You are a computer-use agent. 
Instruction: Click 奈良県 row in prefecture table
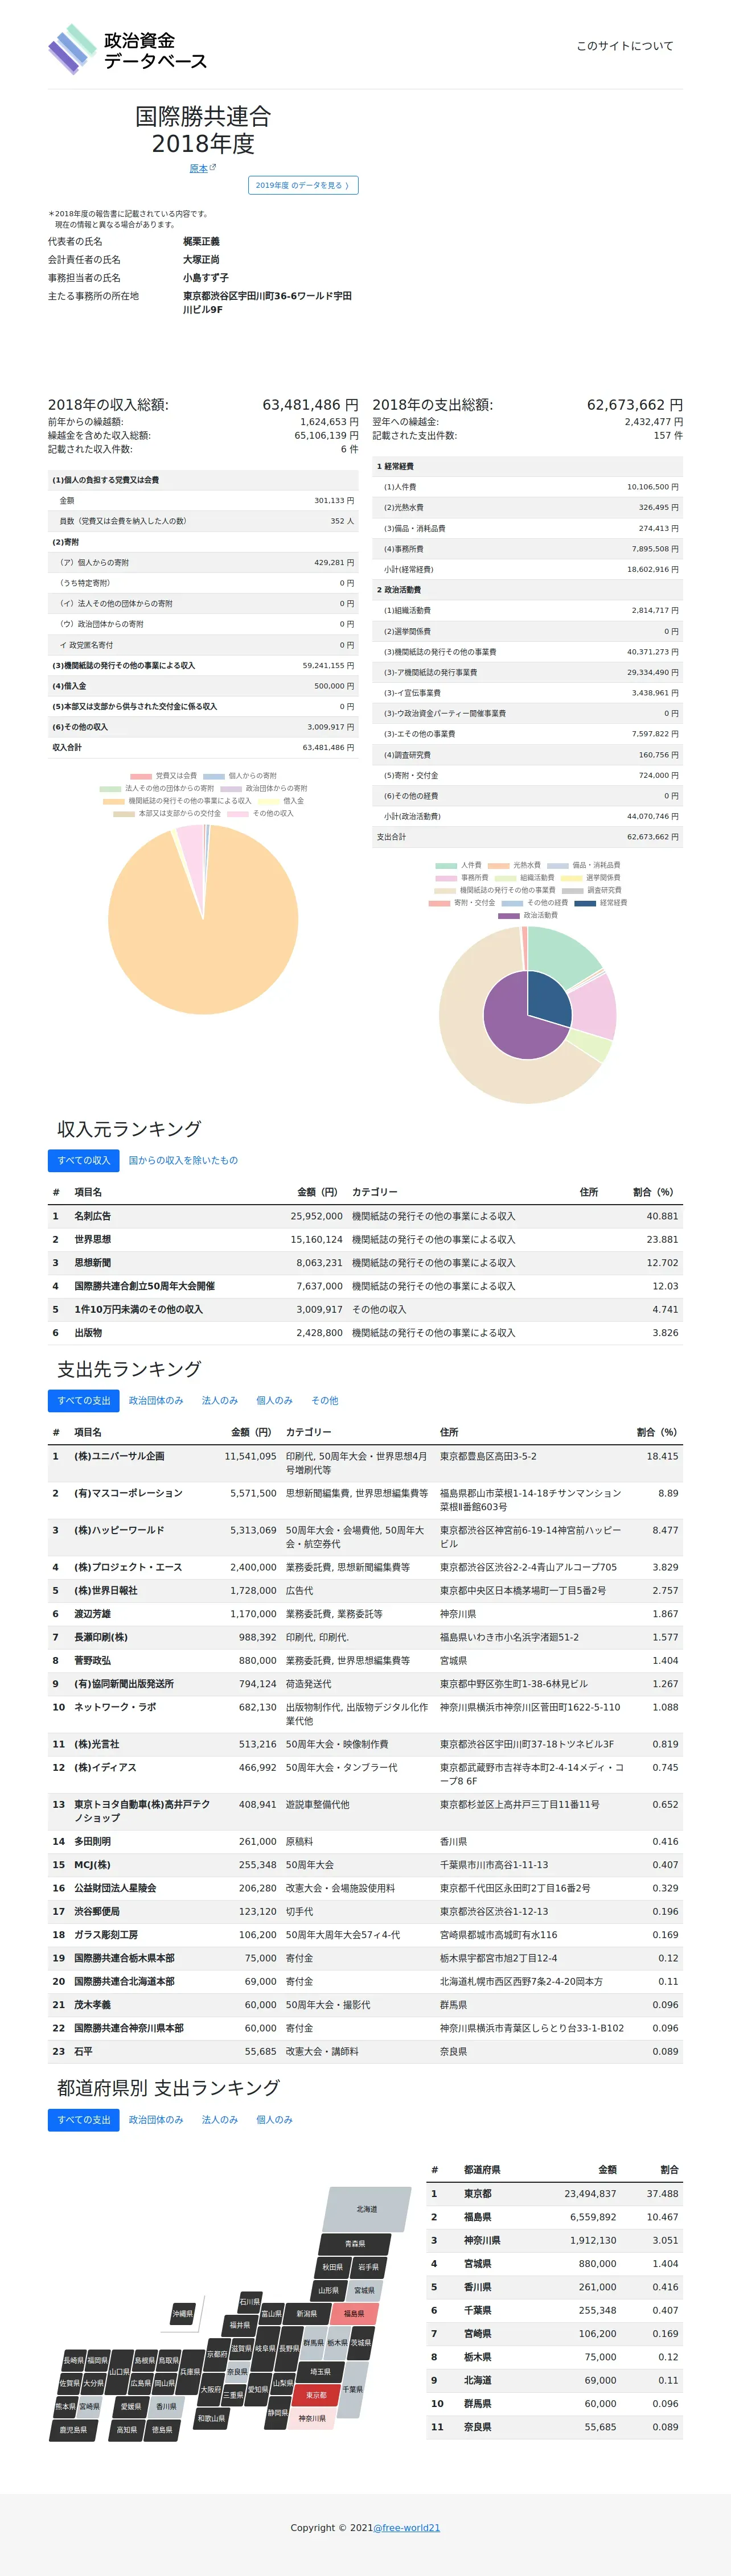(554, 2427)
